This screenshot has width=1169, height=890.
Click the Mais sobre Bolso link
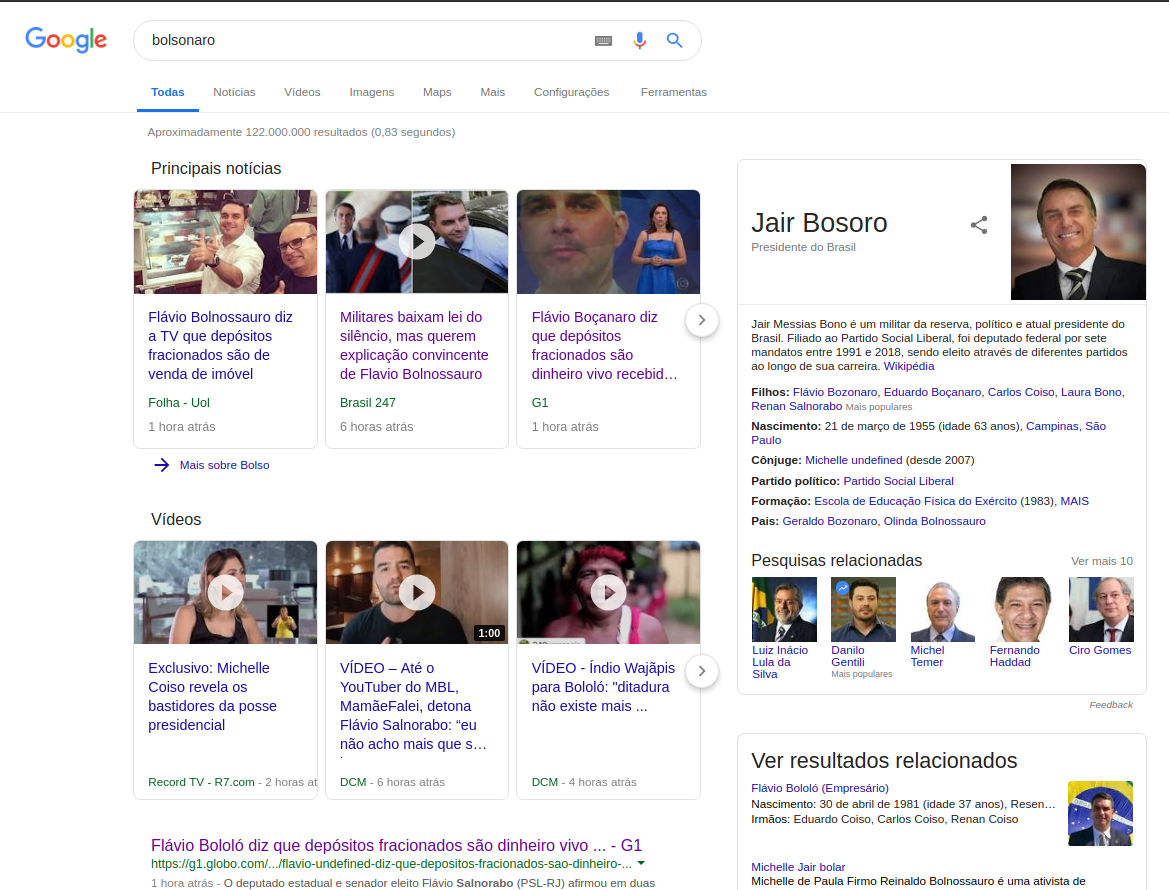(x=224, y=465)
